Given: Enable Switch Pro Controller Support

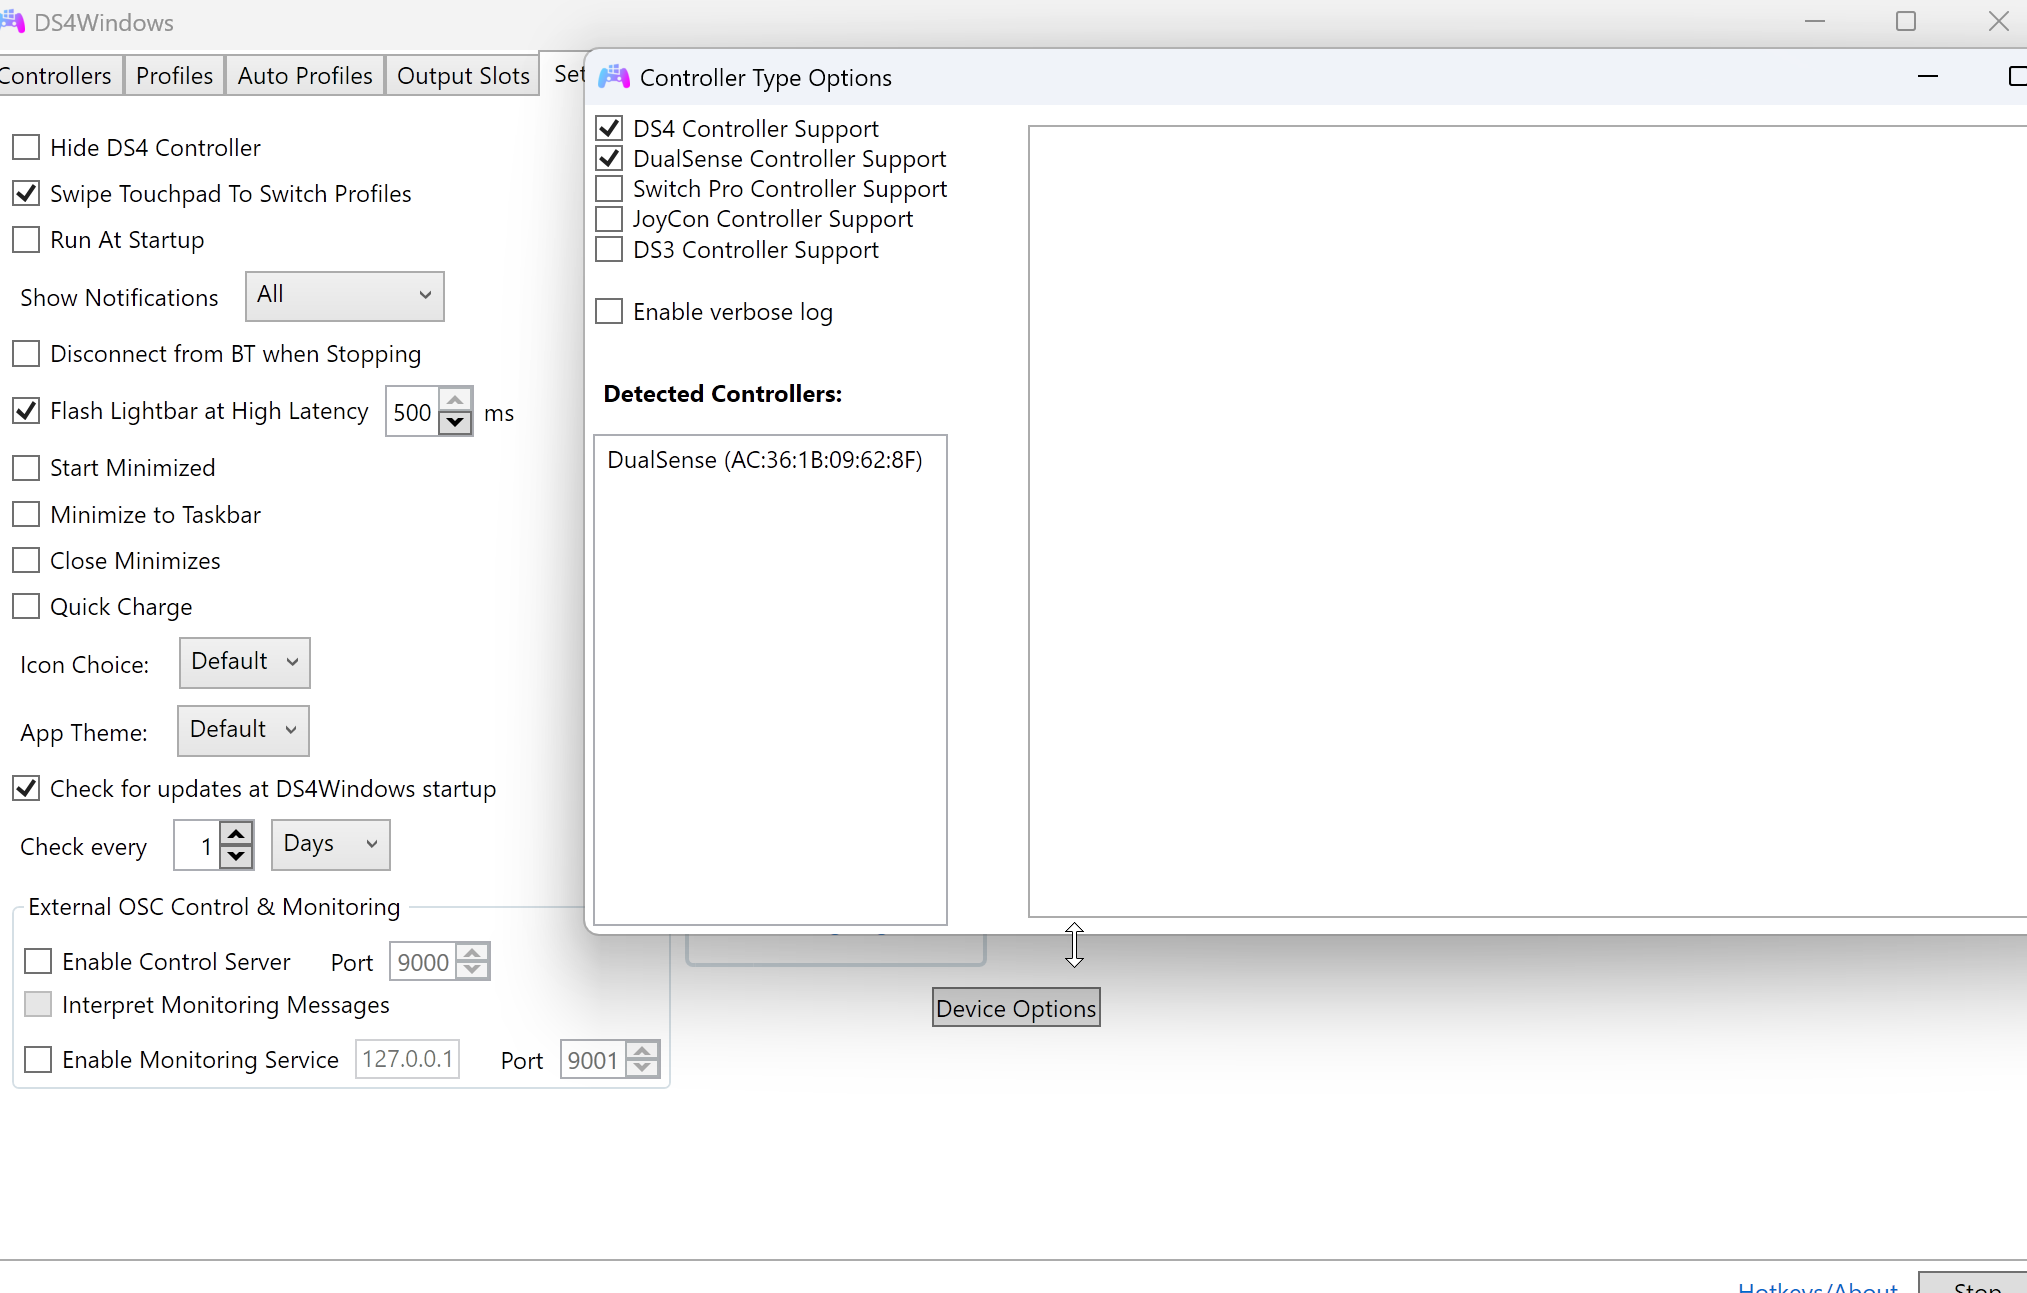Looking at the screenshot, I should [x=609, y=189].
